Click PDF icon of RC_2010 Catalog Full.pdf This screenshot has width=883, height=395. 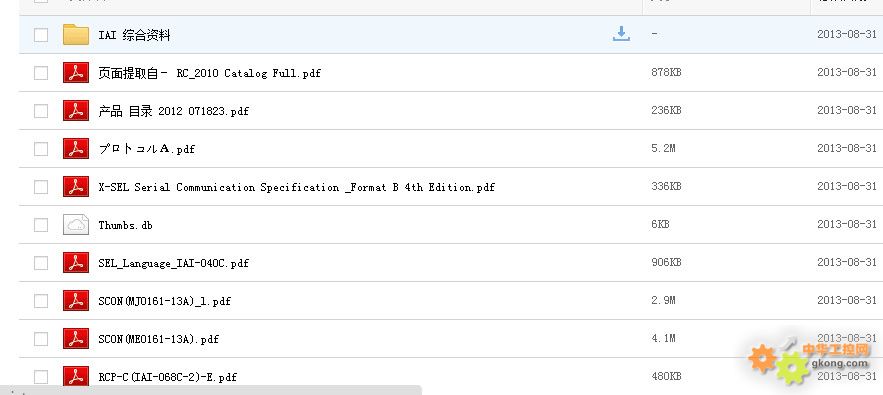pos(76,73)
